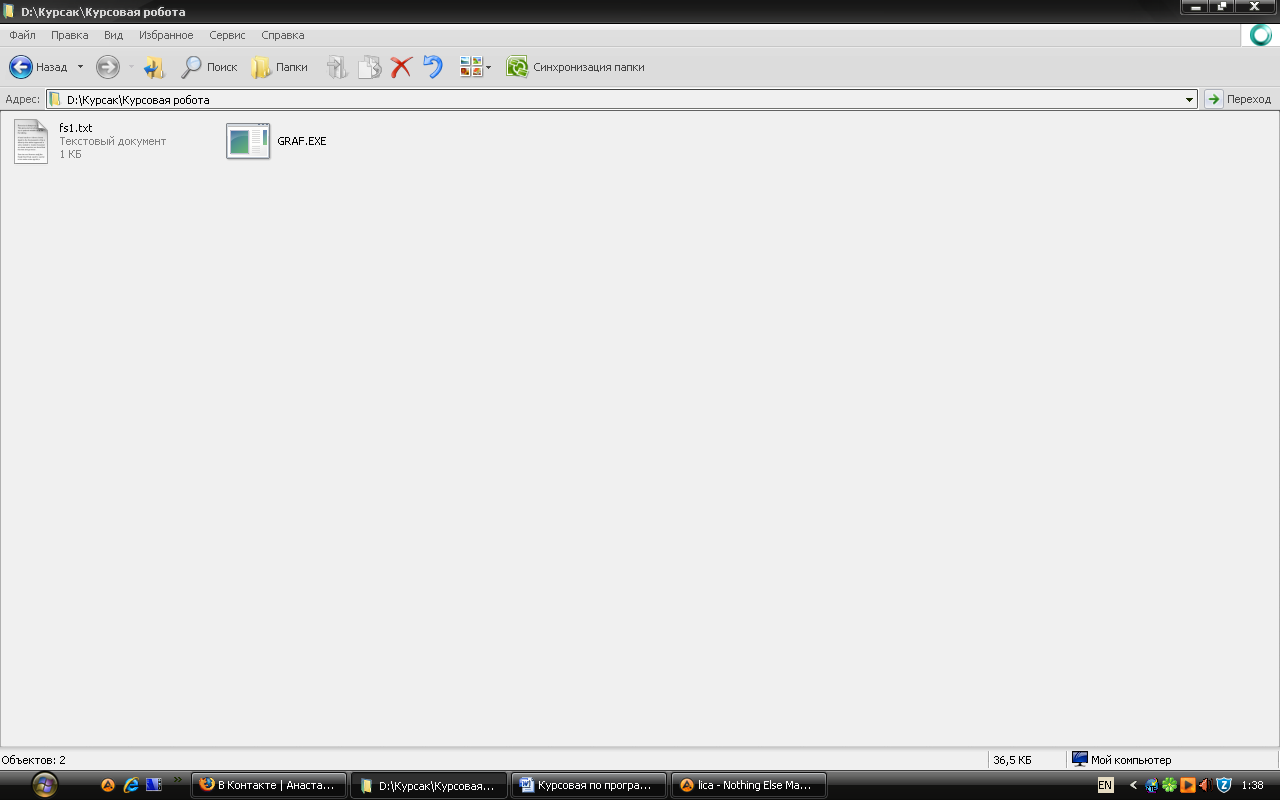Switch to lica - Nothing Else Ma player
This screenshot has width=1280, height=800.
(748, 785)
